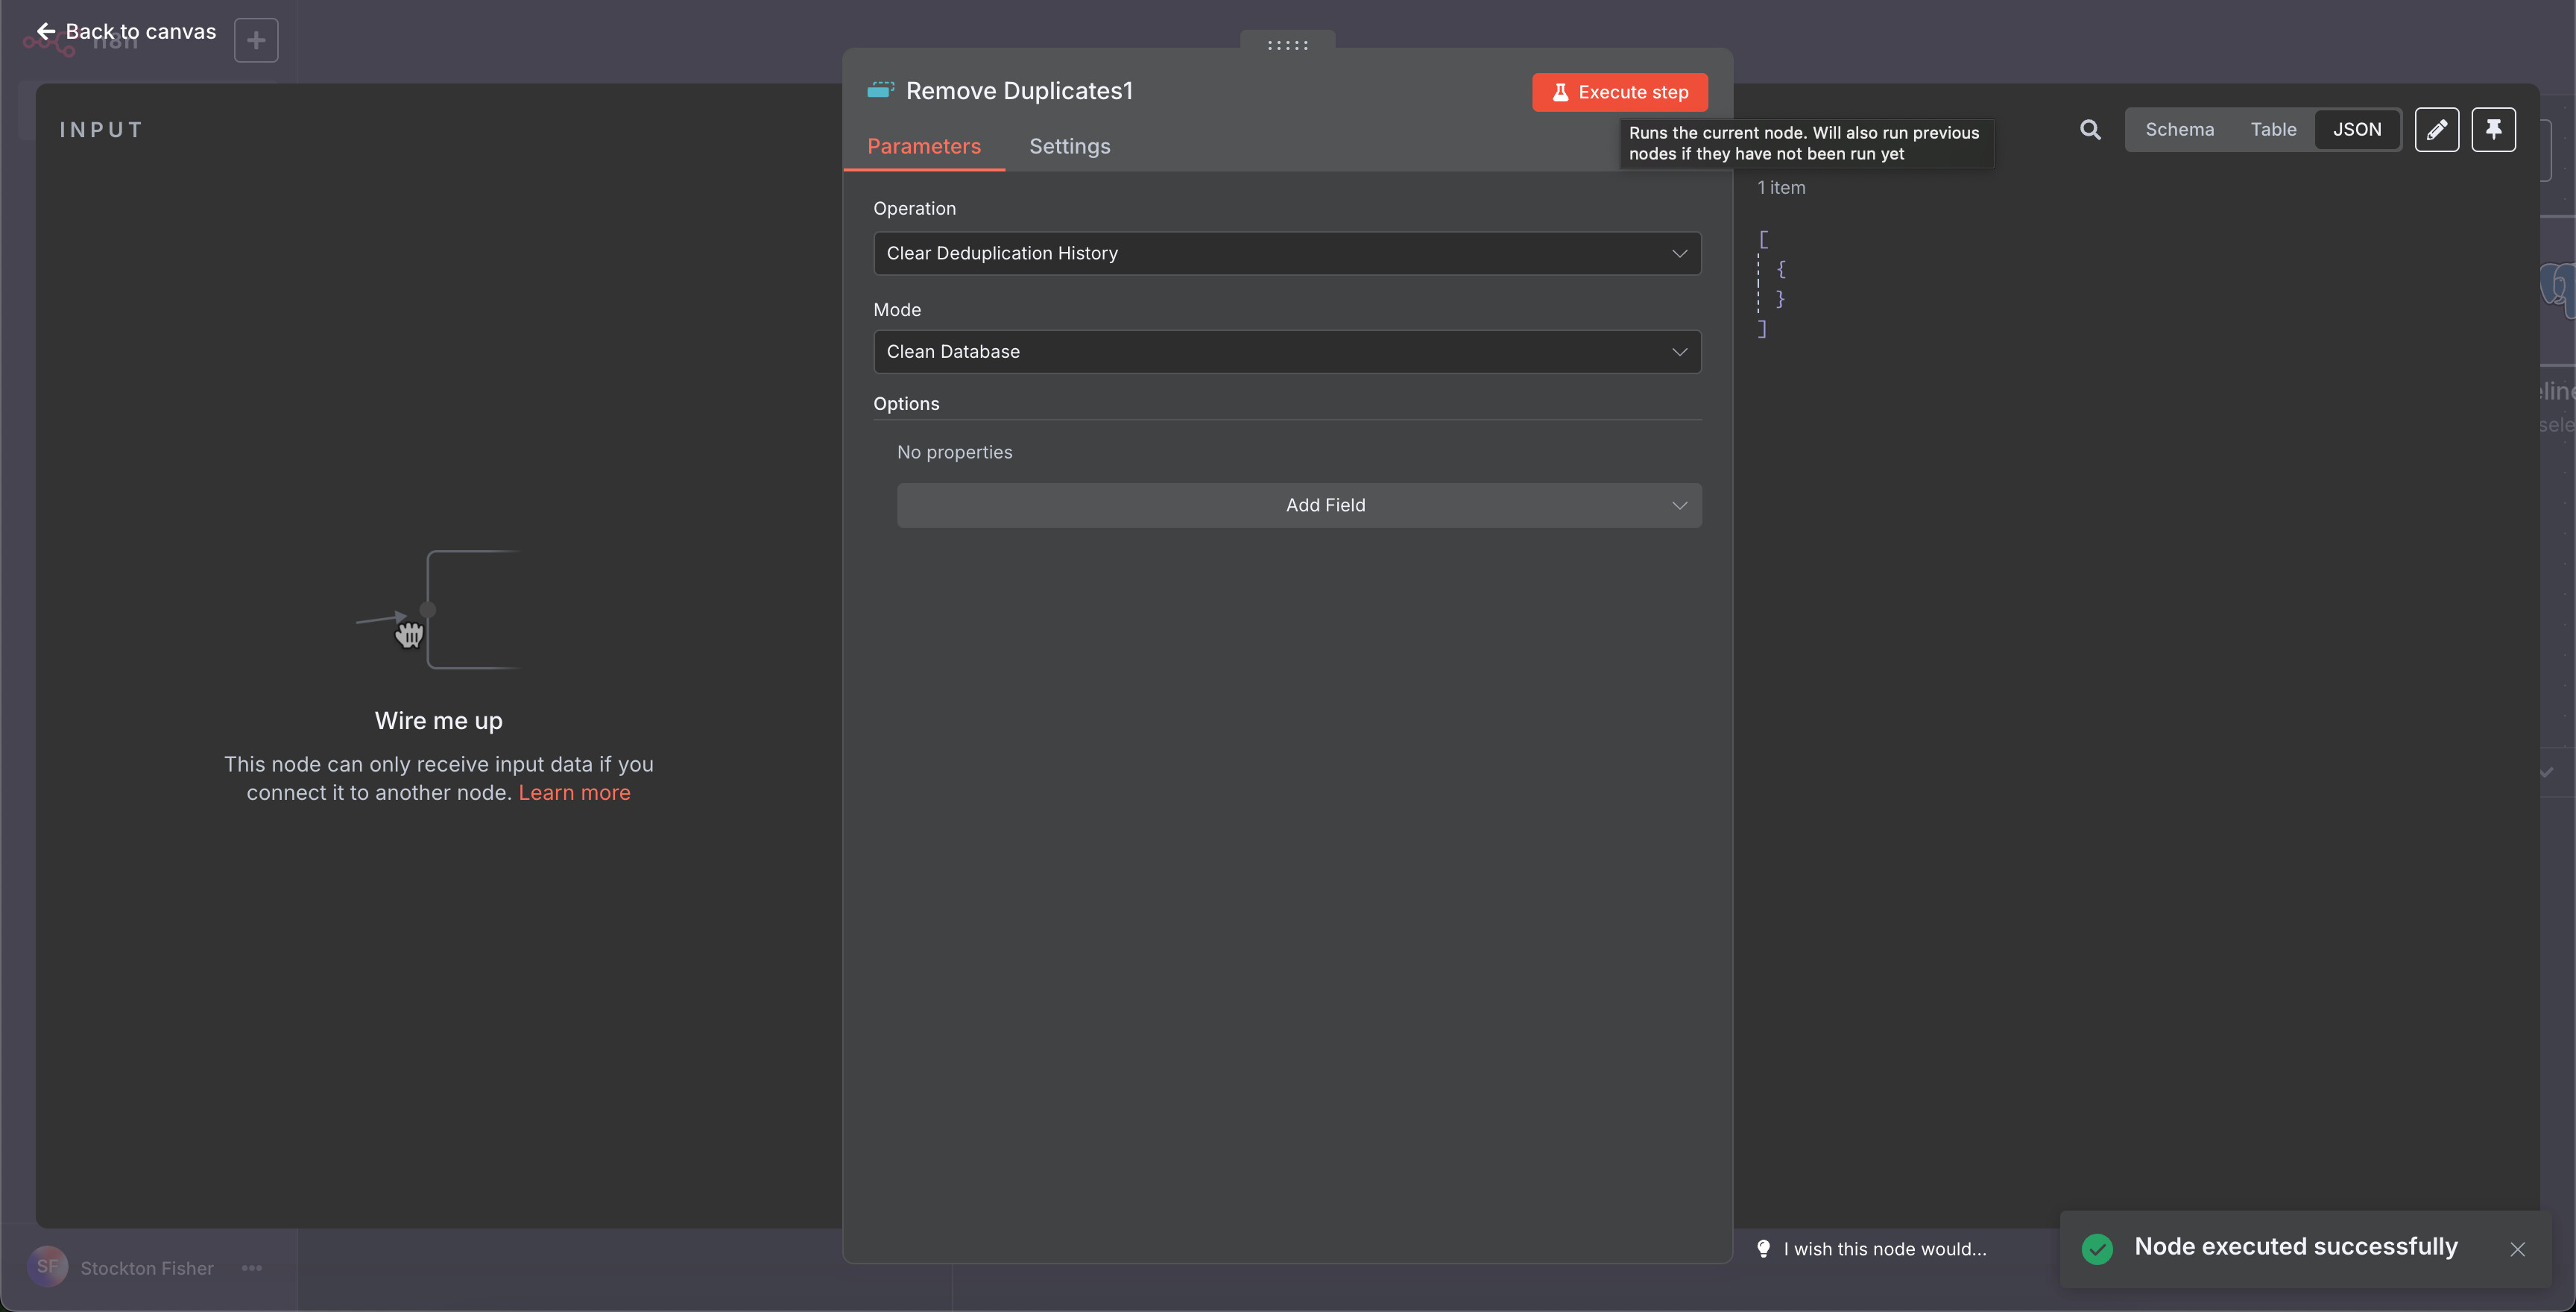
Task: Click the INPUT panel heading
Action: click(x=101, y=130)
